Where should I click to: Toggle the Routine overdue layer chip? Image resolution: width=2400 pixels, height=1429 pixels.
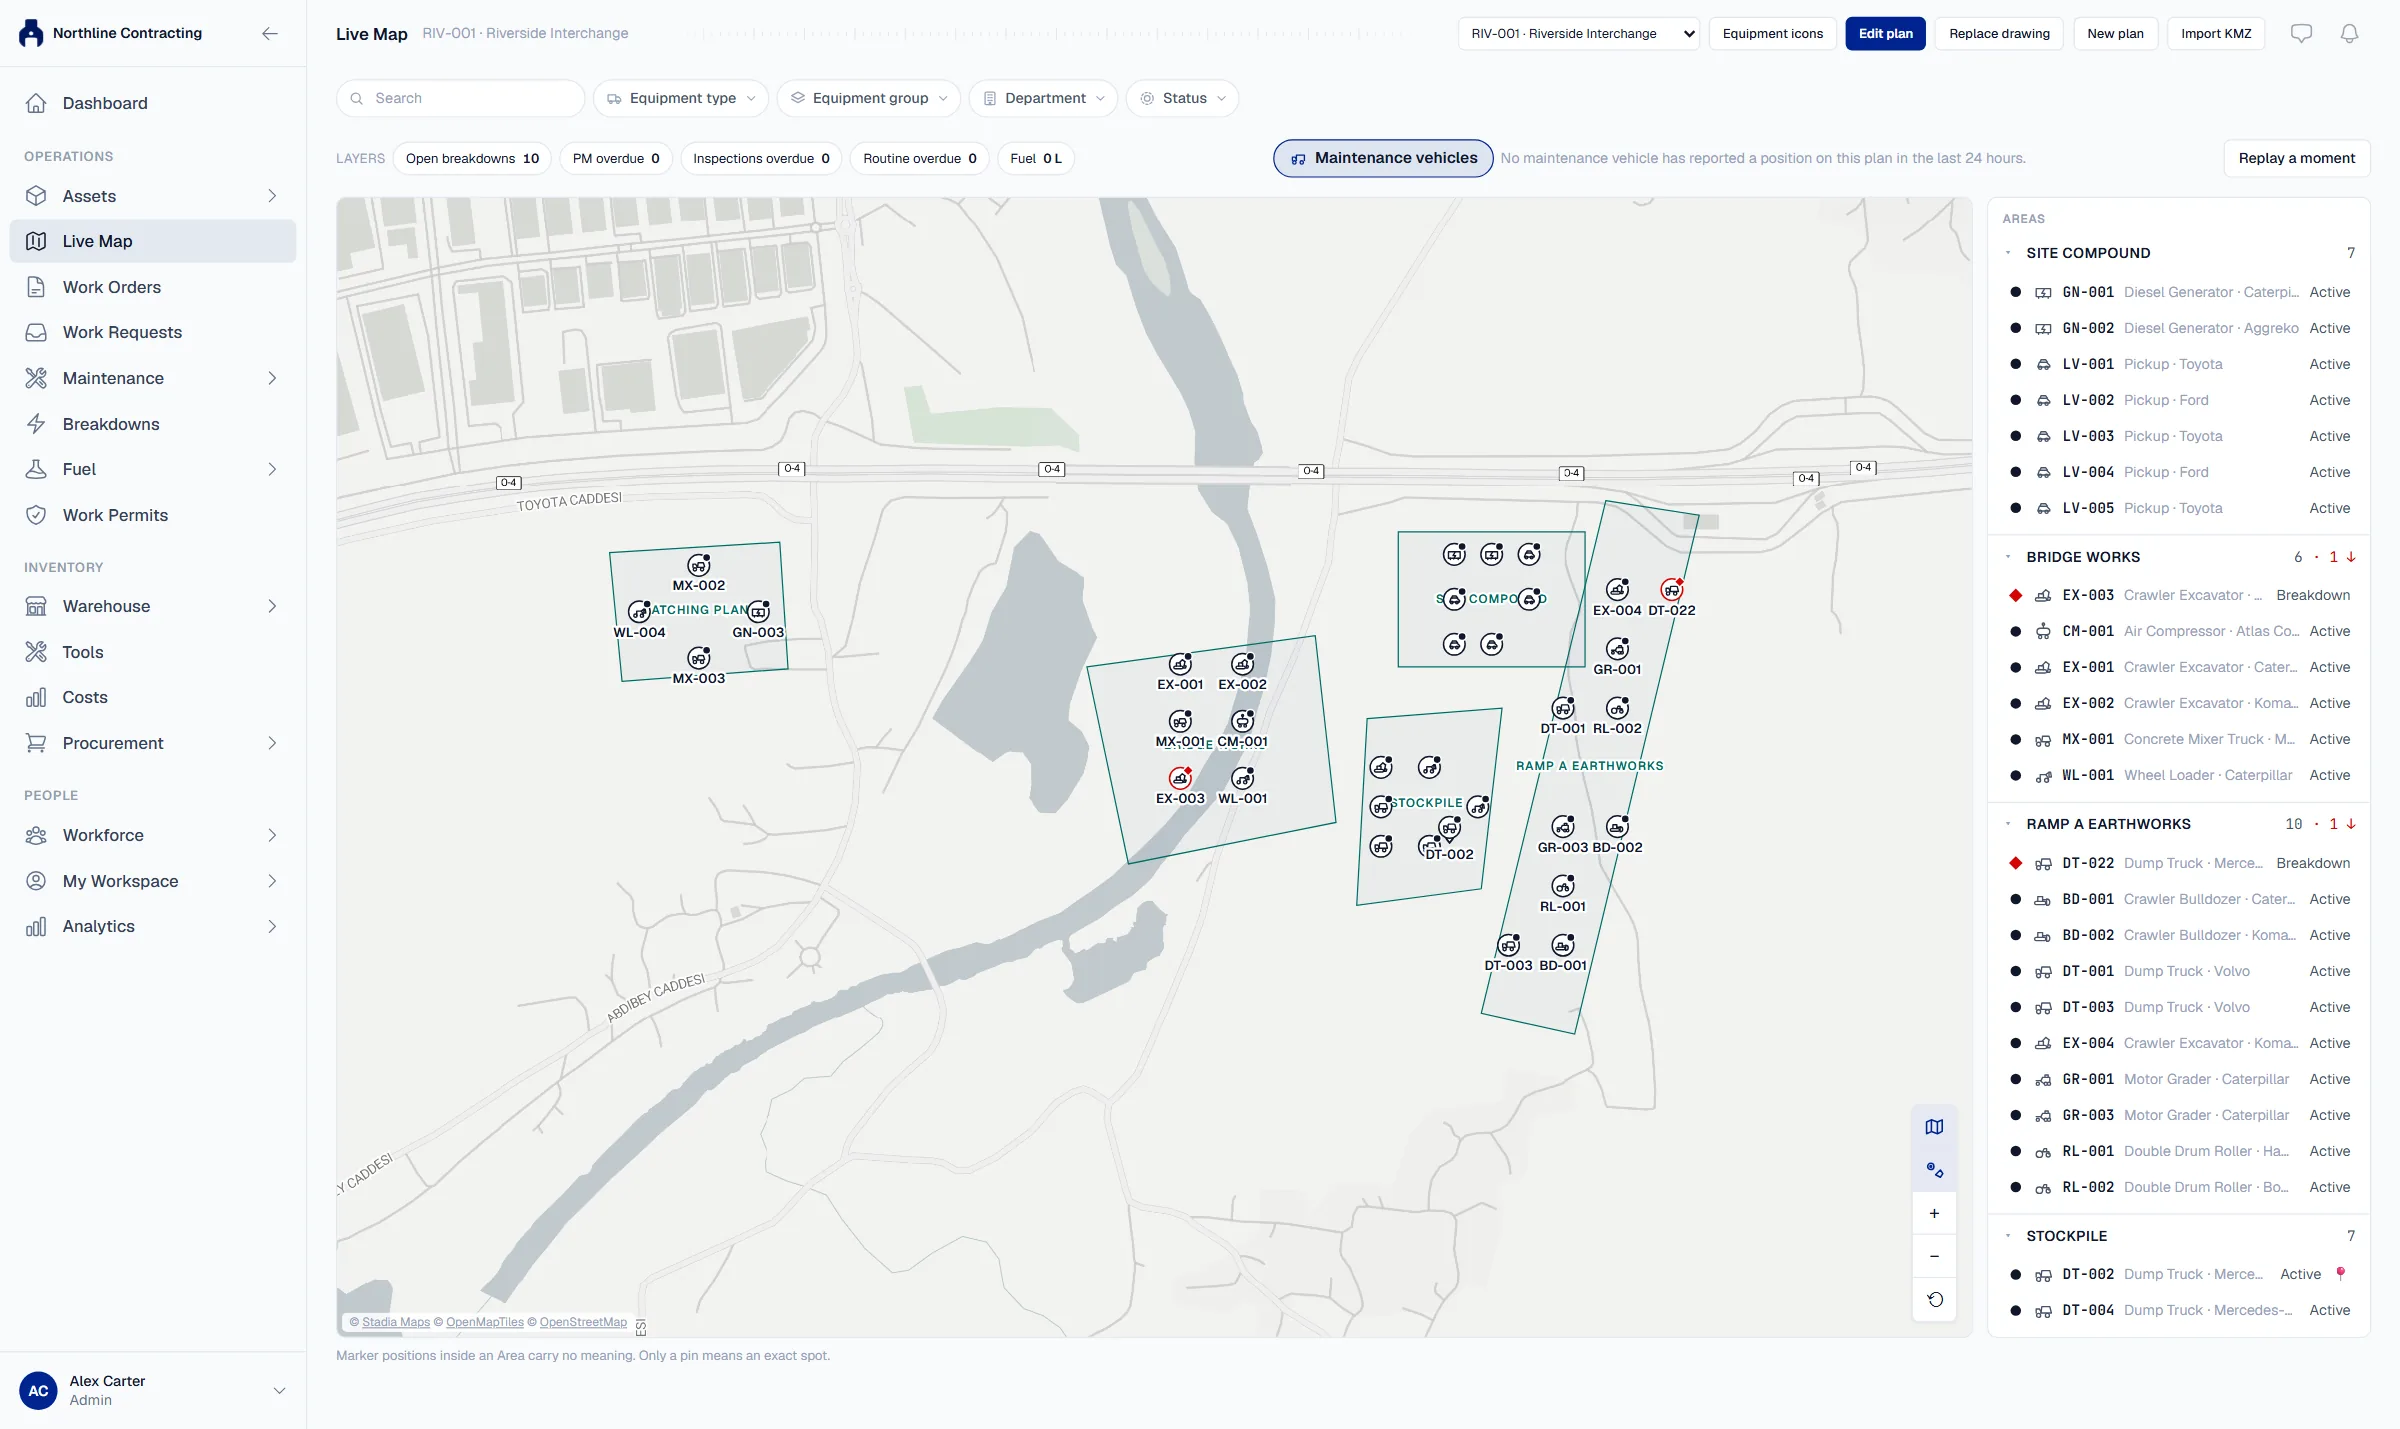[920, 158]
